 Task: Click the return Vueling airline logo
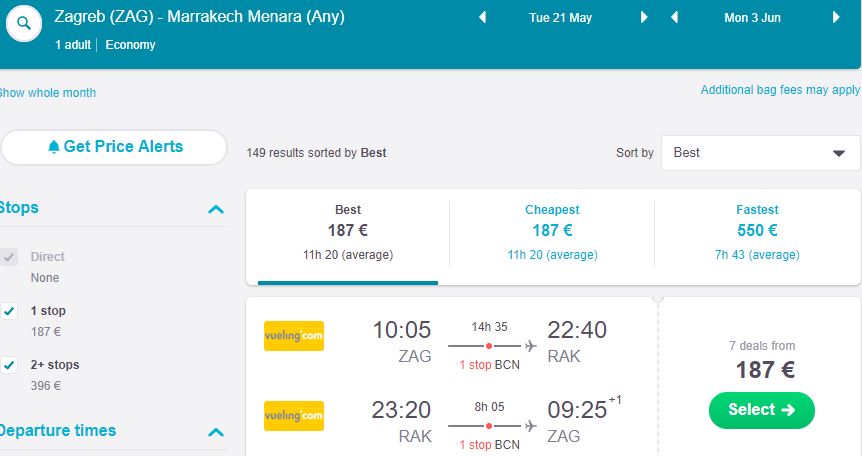pyautogui.click(x=293, y=415)
